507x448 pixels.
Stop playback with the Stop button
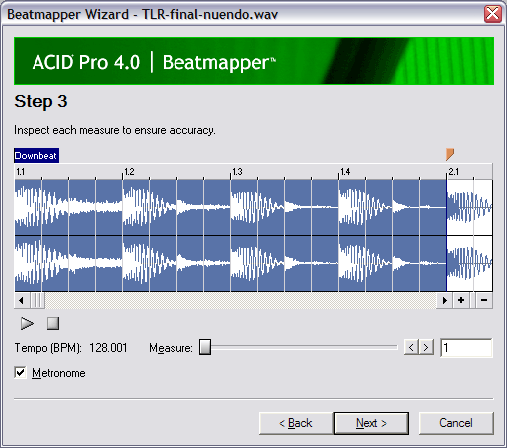coord(53,323)
